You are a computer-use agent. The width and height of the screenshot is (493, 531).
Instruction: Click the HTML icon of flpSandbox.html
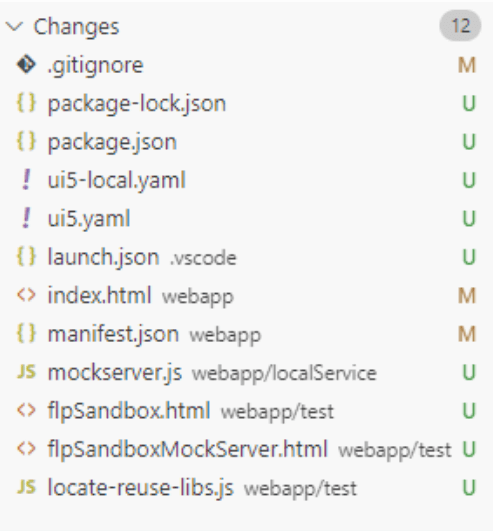26,410
